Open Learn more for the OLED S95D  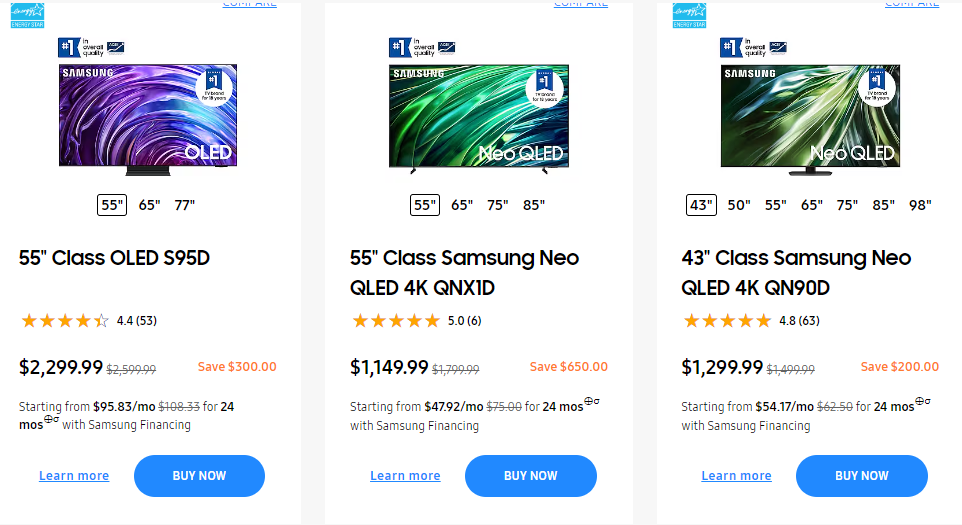pos(74,476)
